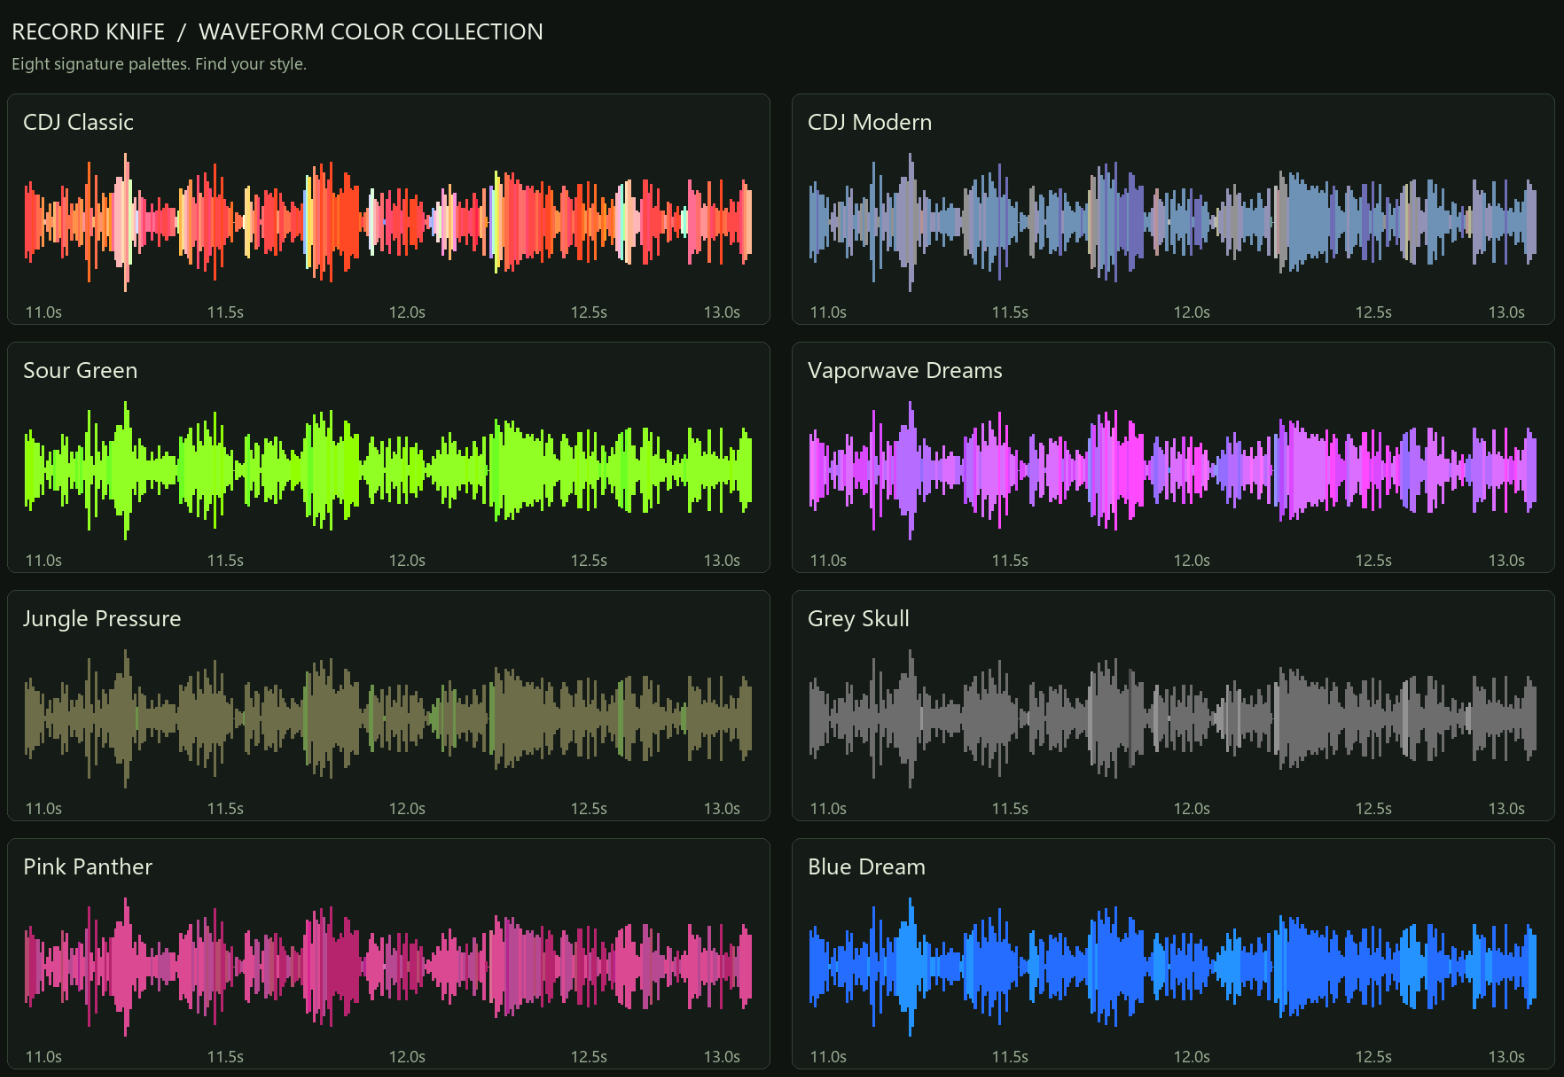Click the 12.5s marker under Pink Panther
Image resolution: width=1564 pixels, height=1077 pixels.
click(589, 1056)
